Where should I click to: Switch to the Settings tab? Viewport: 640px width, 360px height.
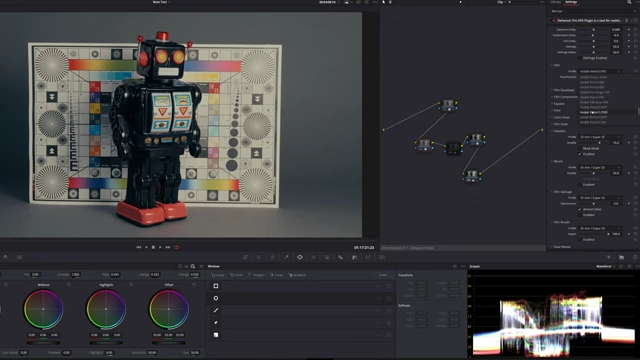tap(571, 2)
